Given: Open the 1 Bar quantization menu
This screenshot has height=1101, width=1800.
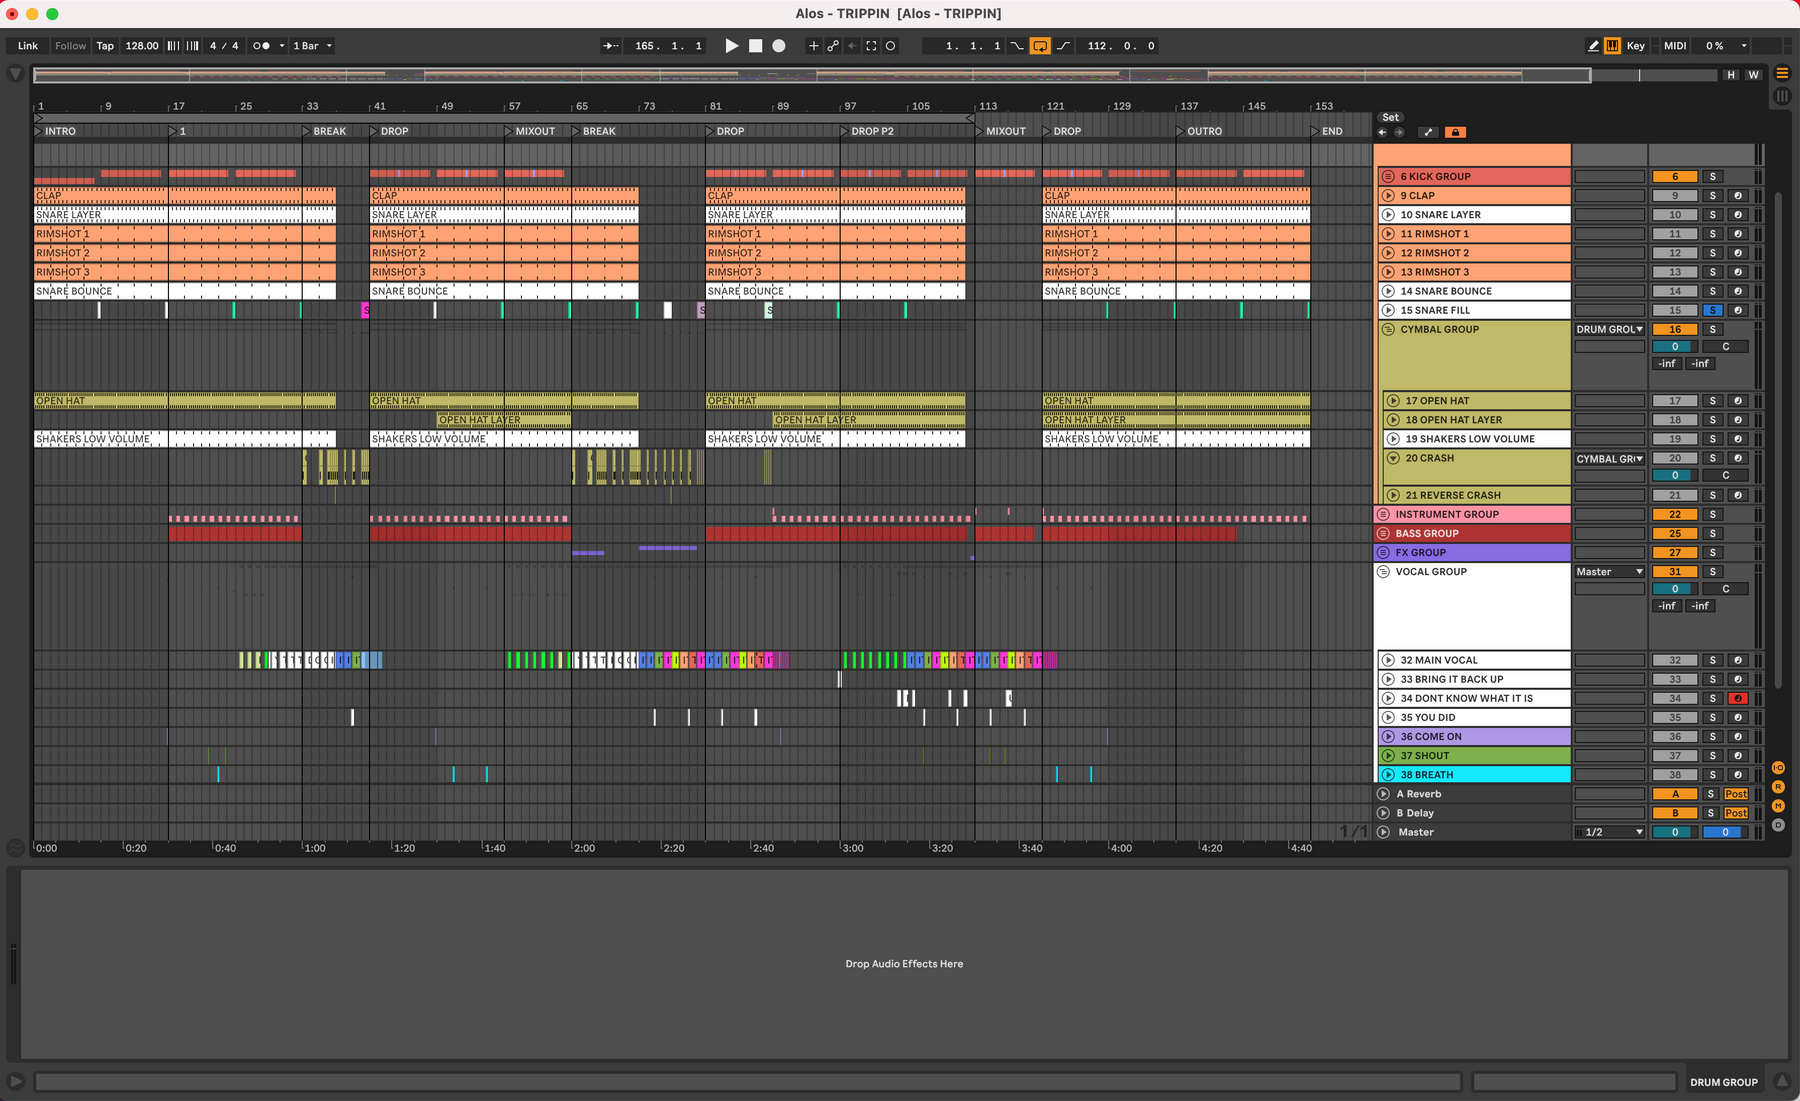Looking at the screenshot, I should [313, 46].
